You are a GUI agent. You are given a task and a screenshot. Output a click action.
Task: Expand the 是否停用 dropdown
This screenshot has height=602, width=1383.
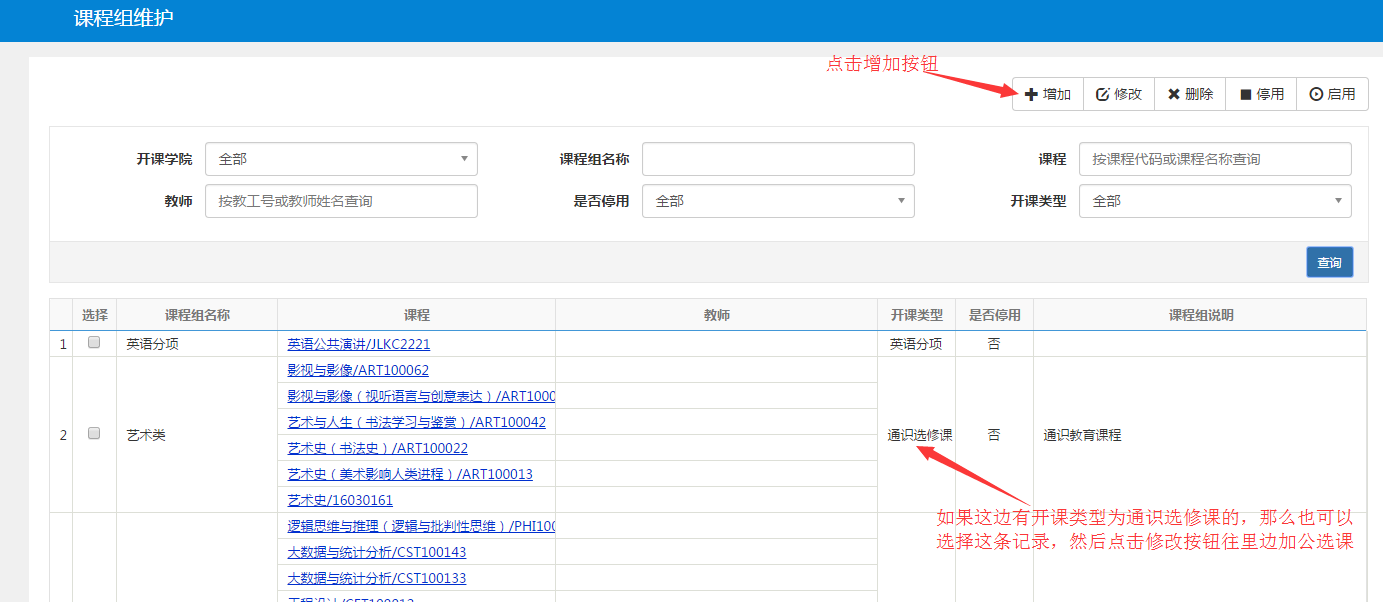click(778, 201)
